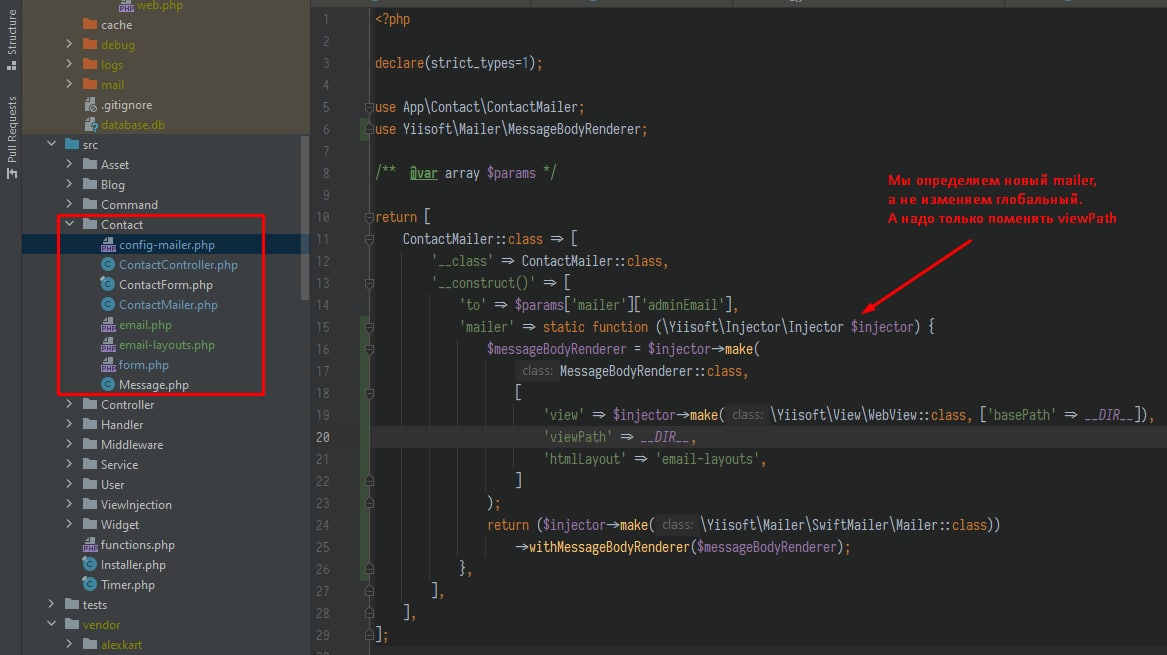Image resolution: width=1167 pixels, height=655 pixels.
Task: Click the Pull Requests panel icon
Action: (11, 173)
